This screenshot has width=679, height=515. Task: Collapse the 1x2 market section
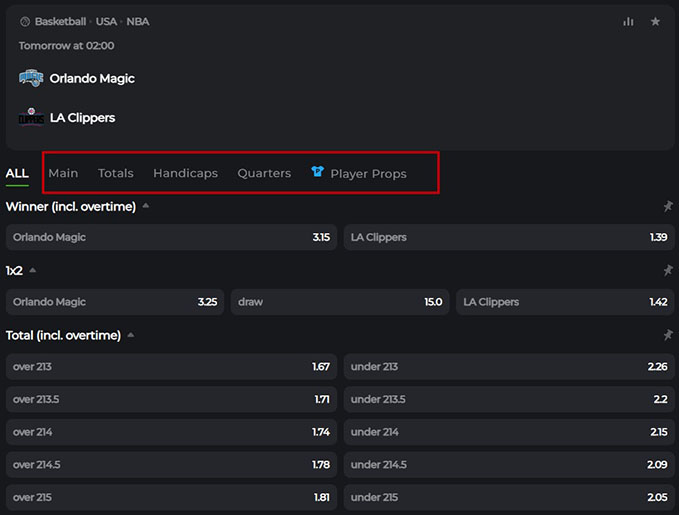32,270
